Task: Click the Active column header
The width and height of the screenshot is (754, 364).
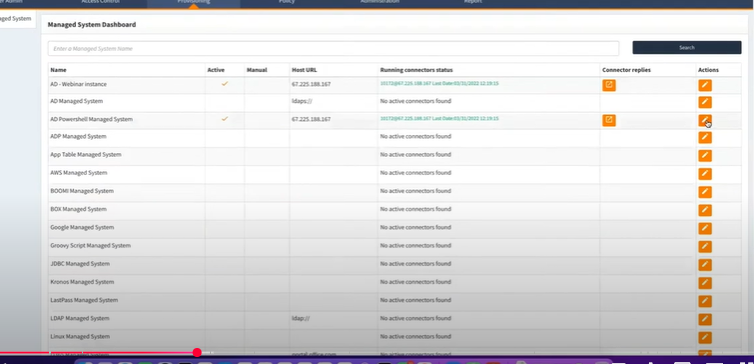Action: coord(215,70)
